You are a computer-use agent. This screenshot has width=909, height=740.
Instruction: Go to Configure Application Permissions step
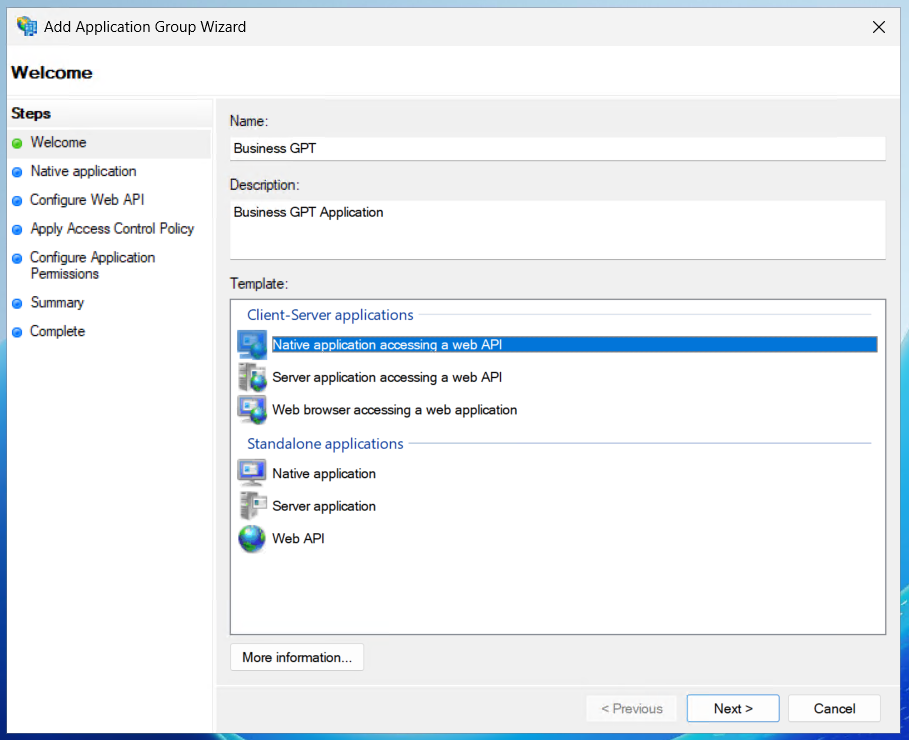93,265
